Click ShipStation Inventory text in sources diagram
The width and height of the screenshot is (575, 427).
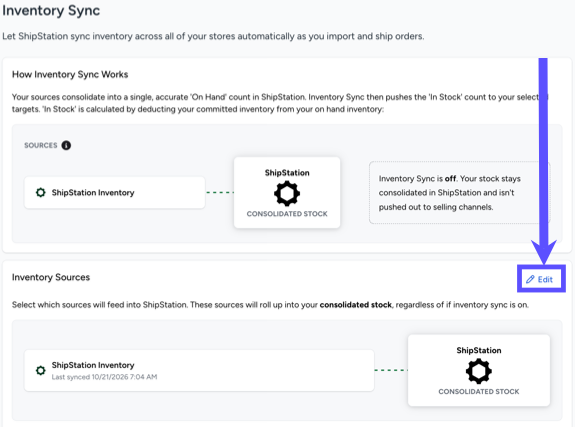coord(93,193)
